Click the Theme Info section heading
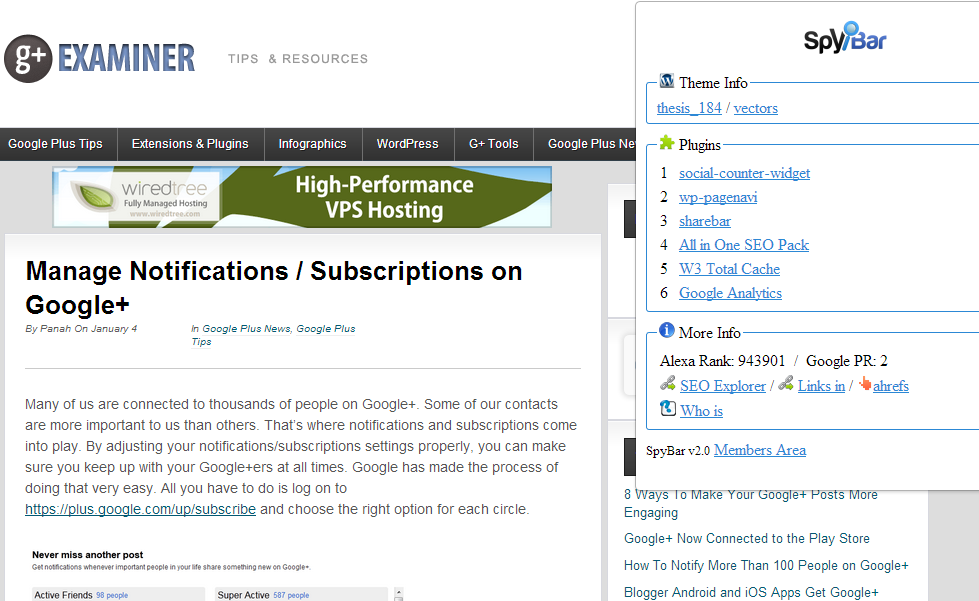Viewport: 979px width, 601px height. [x=713, y=83]
